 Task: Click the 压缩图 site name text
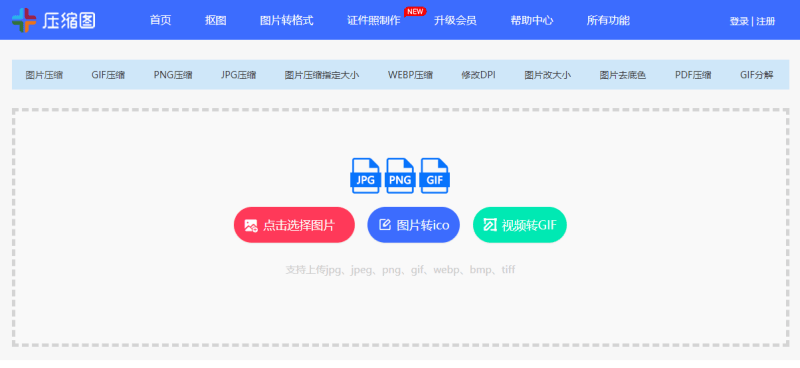pyautogui.click(x=69, y=20)
